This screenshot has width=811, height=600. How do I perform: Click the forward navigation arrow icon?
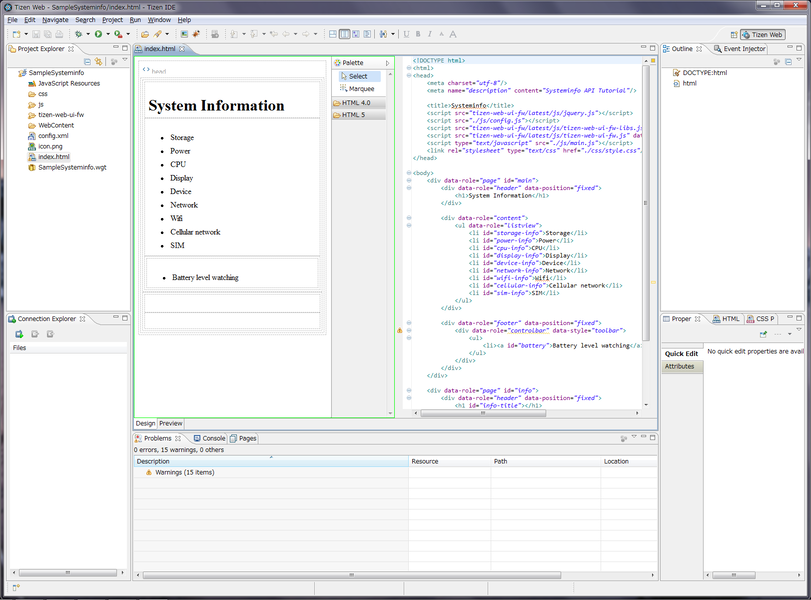click(306, 34)
